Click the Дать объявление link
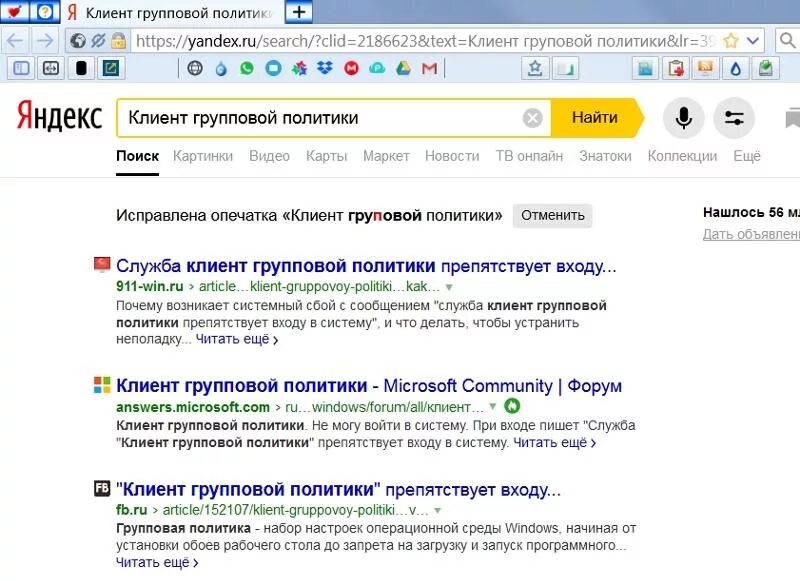This screenshot has height=581, width=800. (751, 234)
